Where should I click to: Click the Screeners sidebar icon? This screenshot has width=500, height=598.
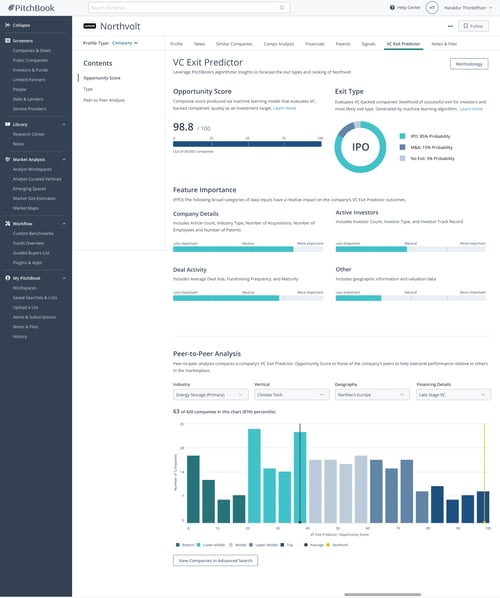[x=7, y=40]
